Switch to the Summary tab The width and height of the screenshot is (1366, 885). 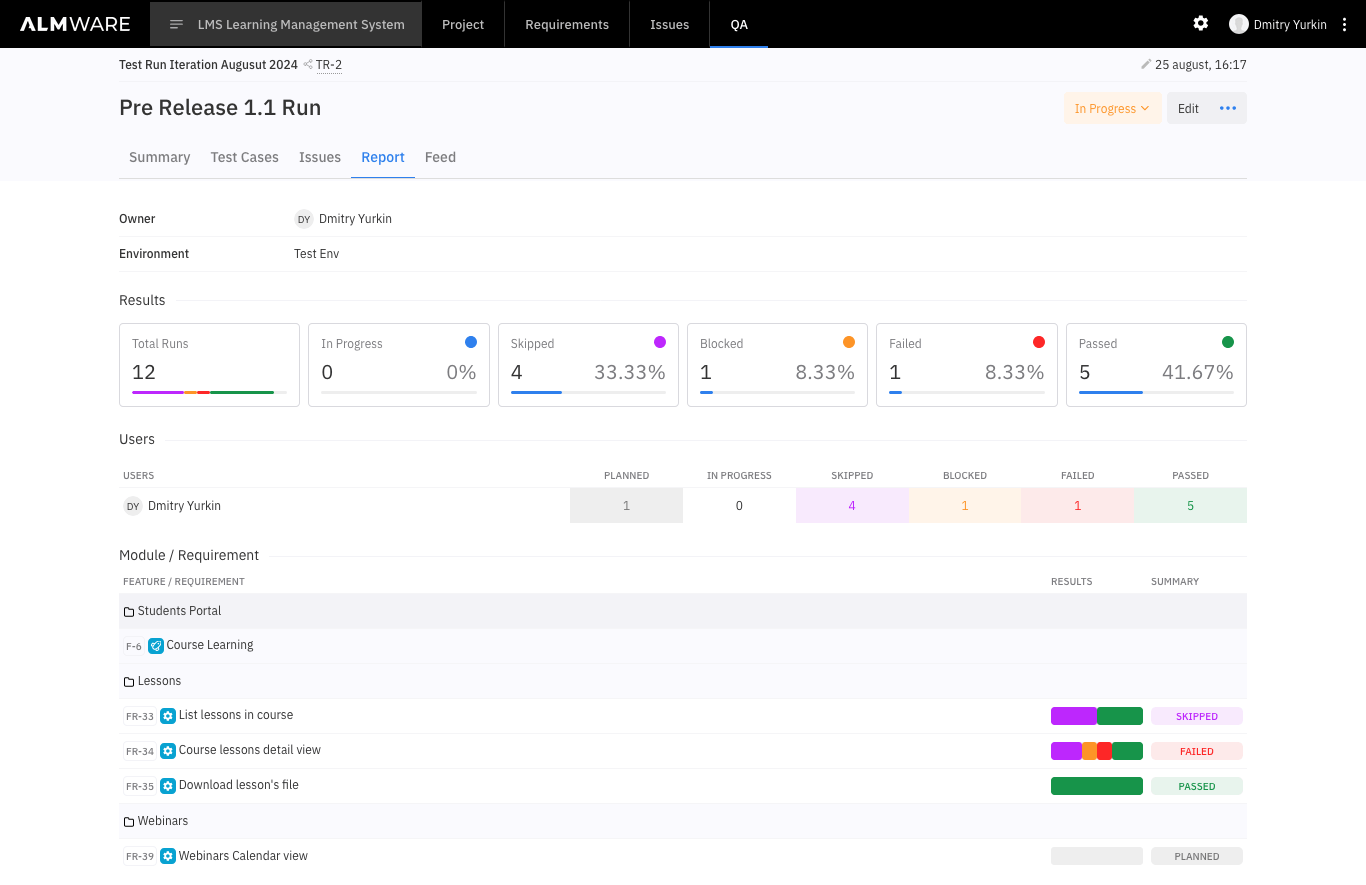(160, 157)
